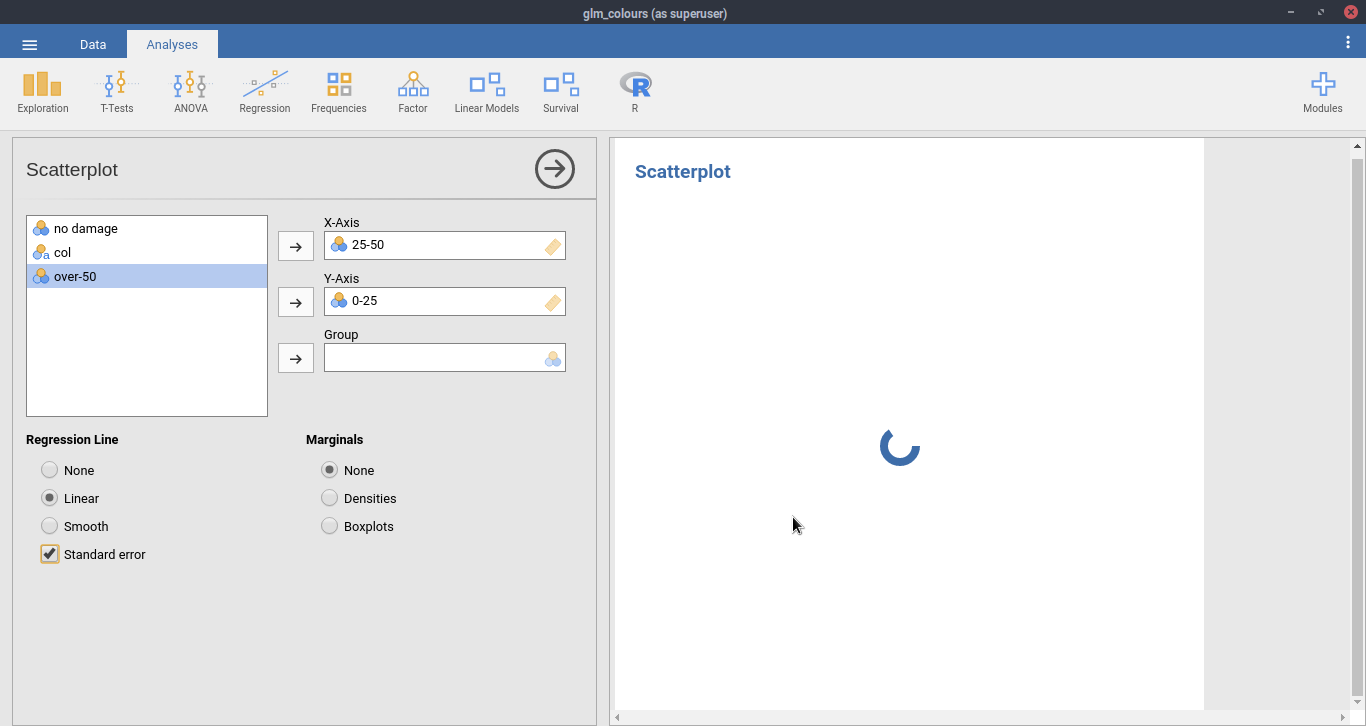1366x726 pixels.
Task: Move variable to Y-Axis with arrow
Action: coord(296,302)
